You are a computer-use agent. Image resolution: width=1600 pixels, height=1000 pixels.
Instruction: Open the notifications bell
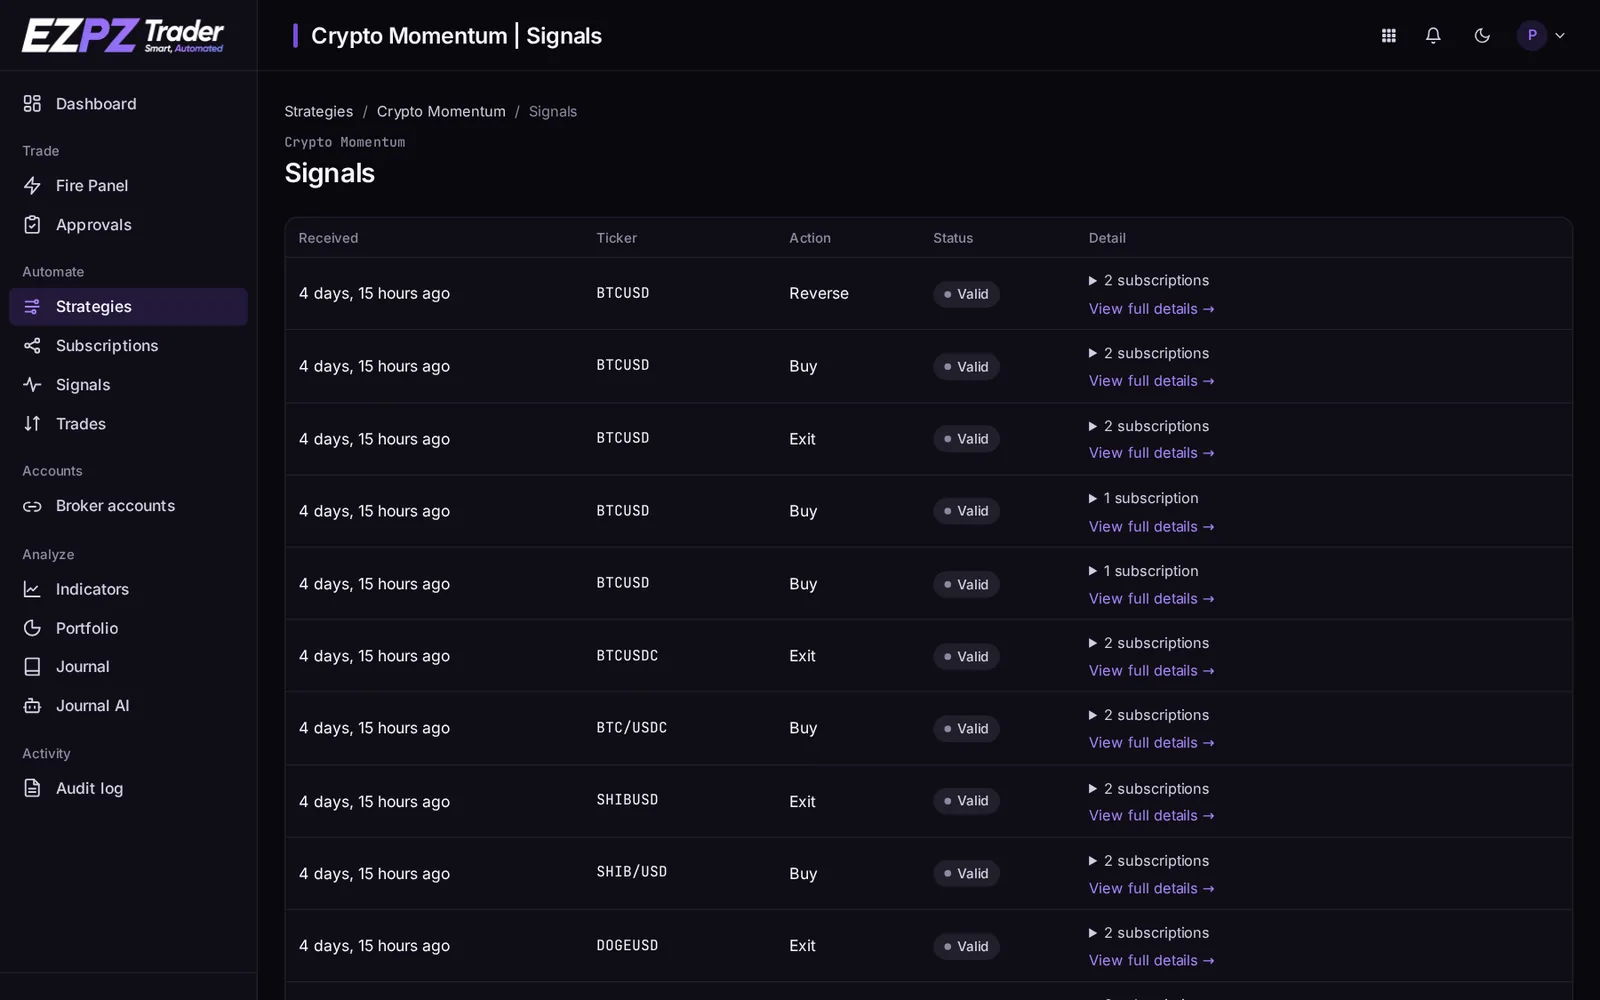pyautogui.click(x=1433, y=36)
